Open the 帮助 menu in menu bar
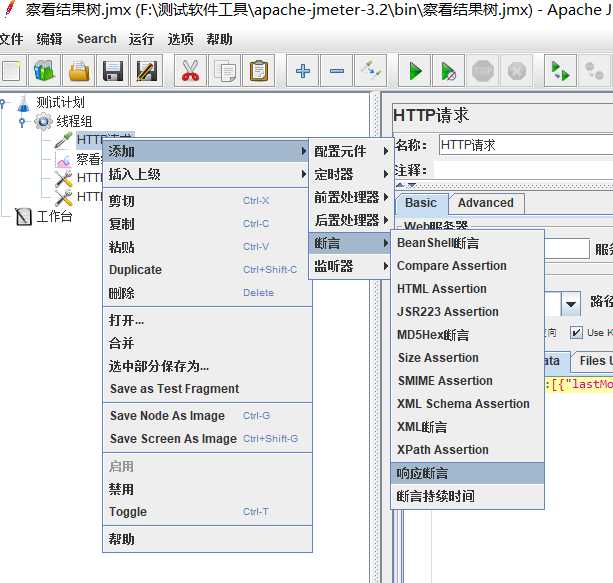 [x=219, y=39]
